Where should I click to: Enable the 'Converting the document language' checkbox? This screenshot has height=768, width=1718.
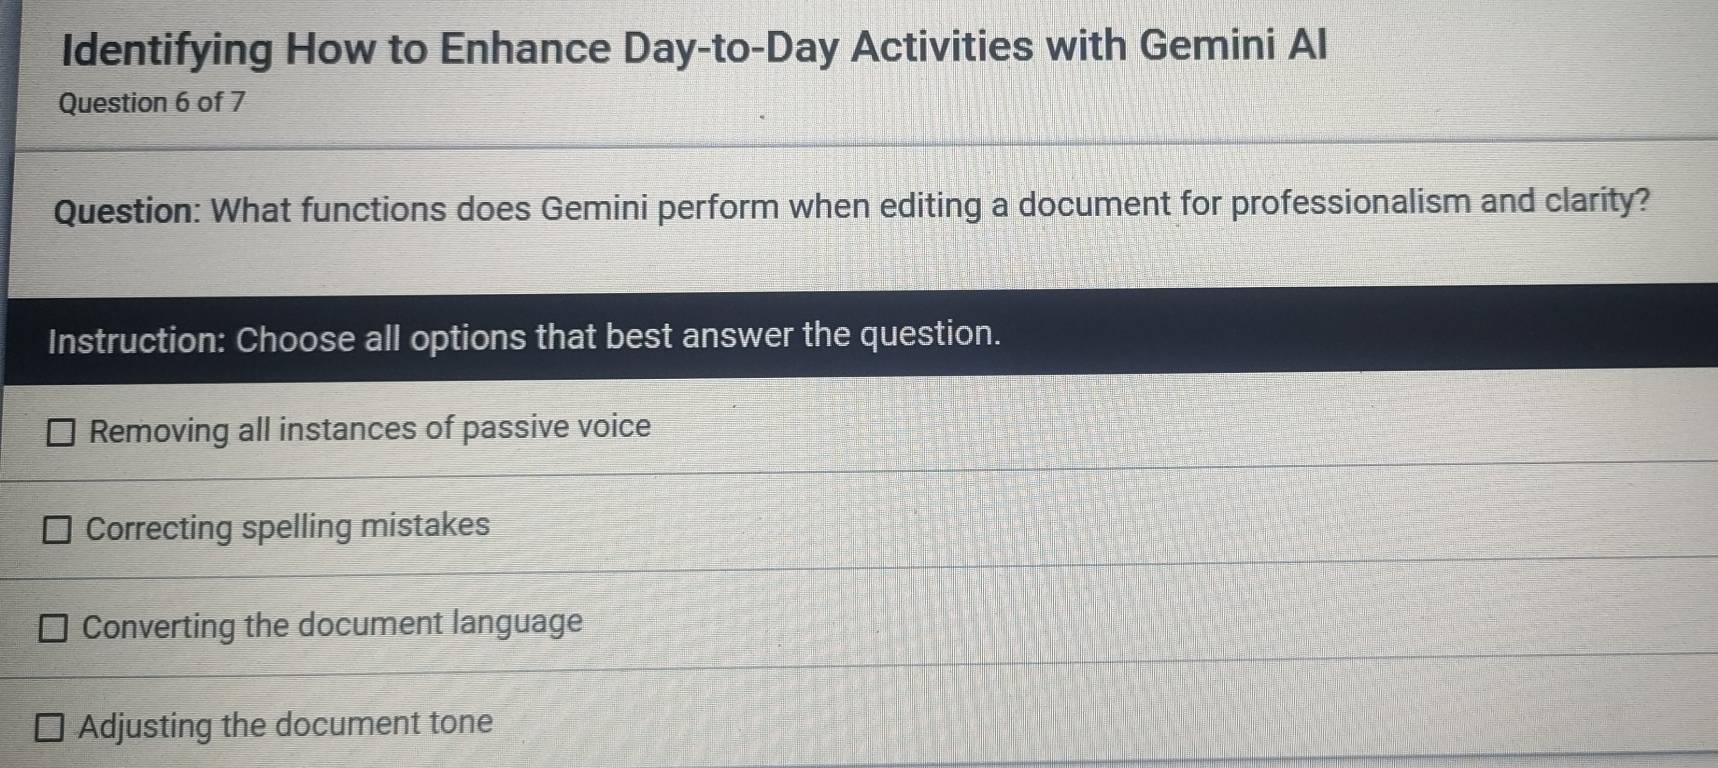point(53,628)
